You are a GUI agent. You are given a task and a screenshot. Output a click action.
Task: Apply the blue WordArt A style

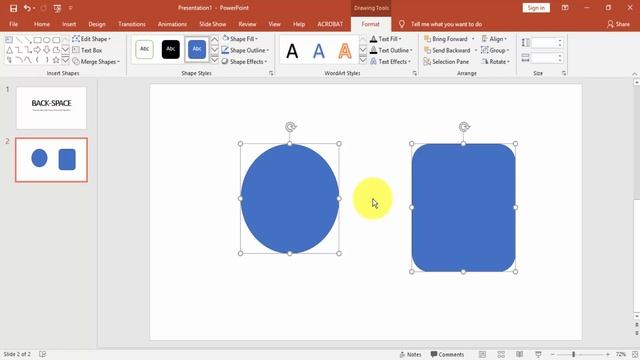point(319,51)
